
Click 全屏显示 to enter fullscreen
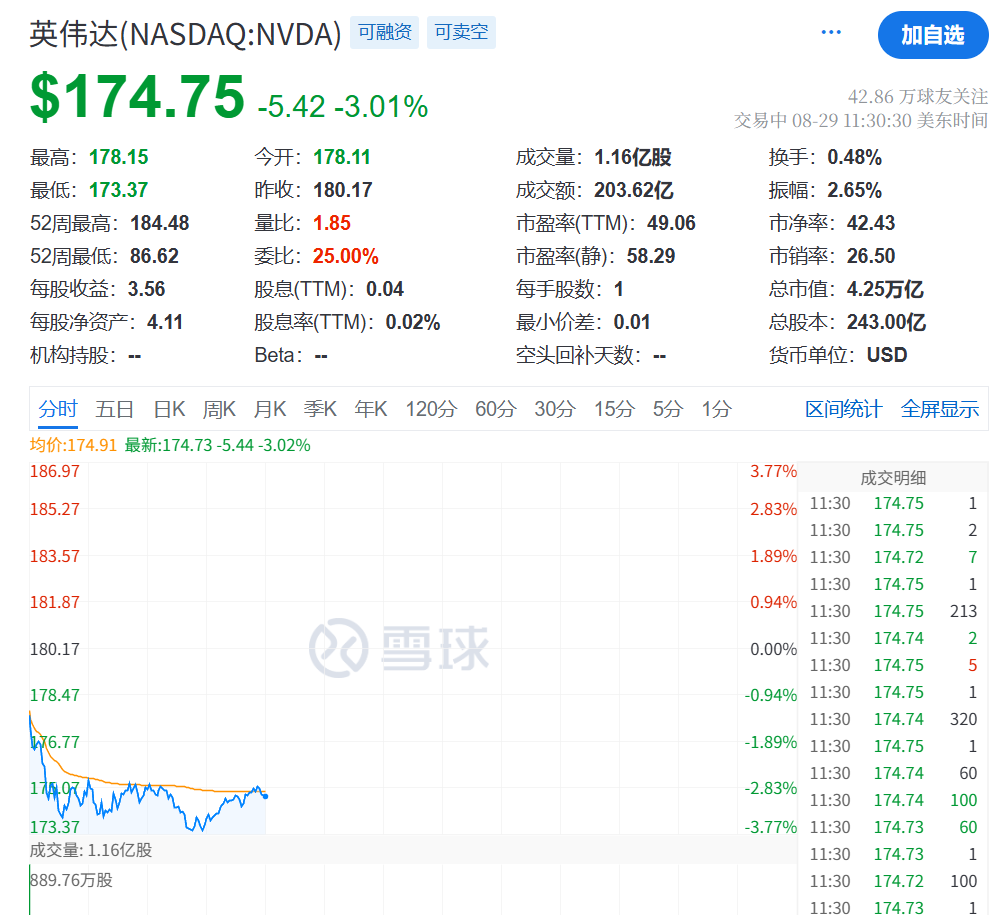(940, 408)
